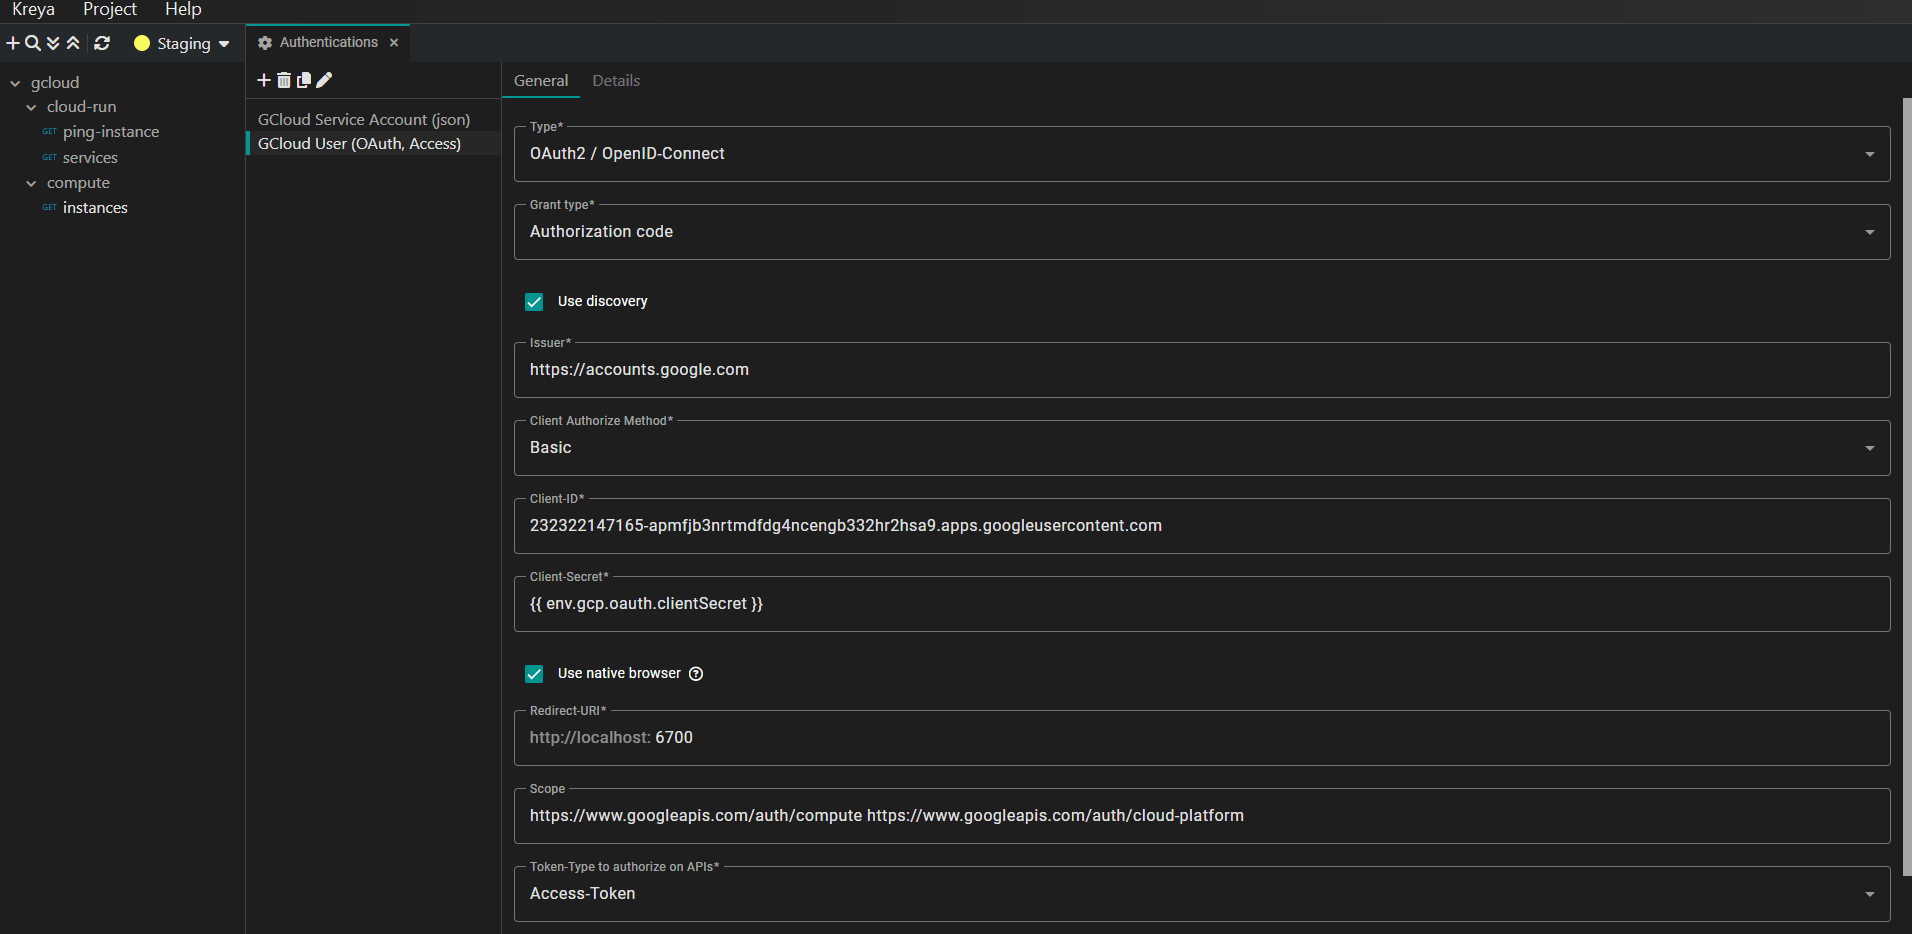Duplicate the selected authentication config
This screenshot has height=934, width=1912.
(x=304, y=80)
